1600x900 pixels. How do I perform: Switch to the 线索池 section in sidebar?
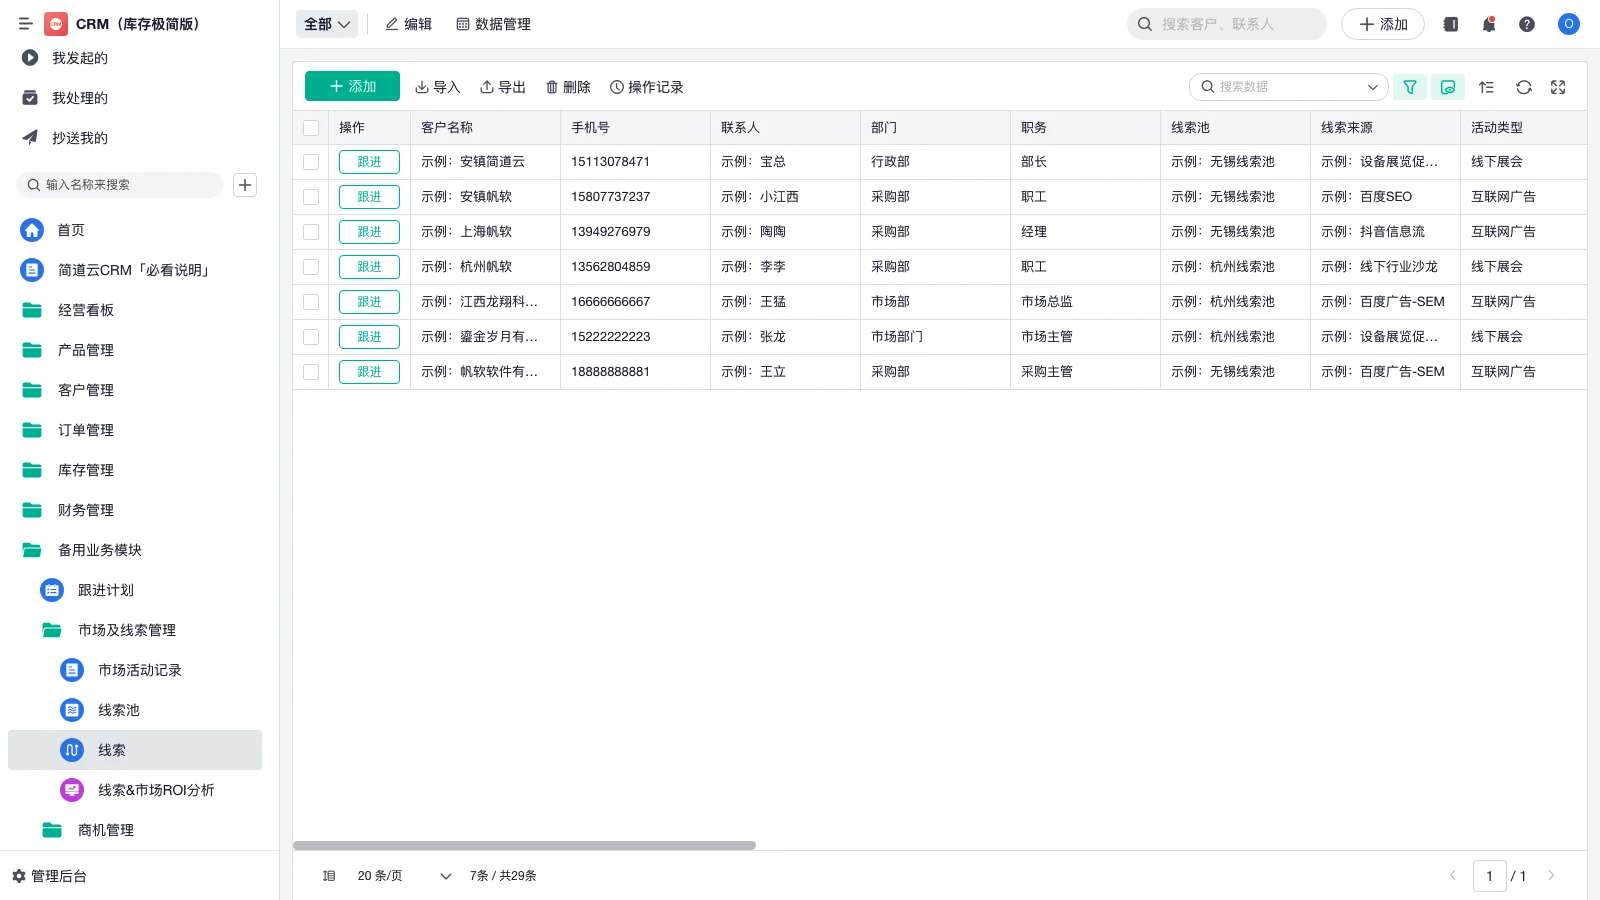pos(118,710)
